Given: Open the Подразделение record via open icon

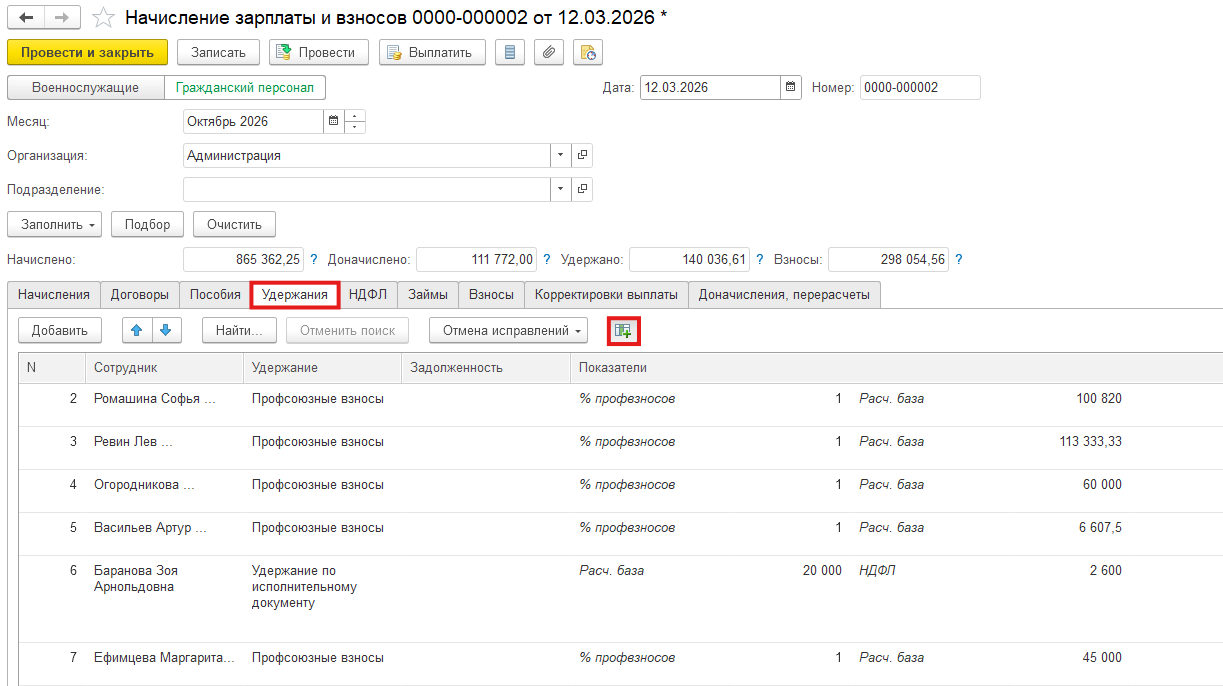Looking at the screenshot, I should pos(582,189).
